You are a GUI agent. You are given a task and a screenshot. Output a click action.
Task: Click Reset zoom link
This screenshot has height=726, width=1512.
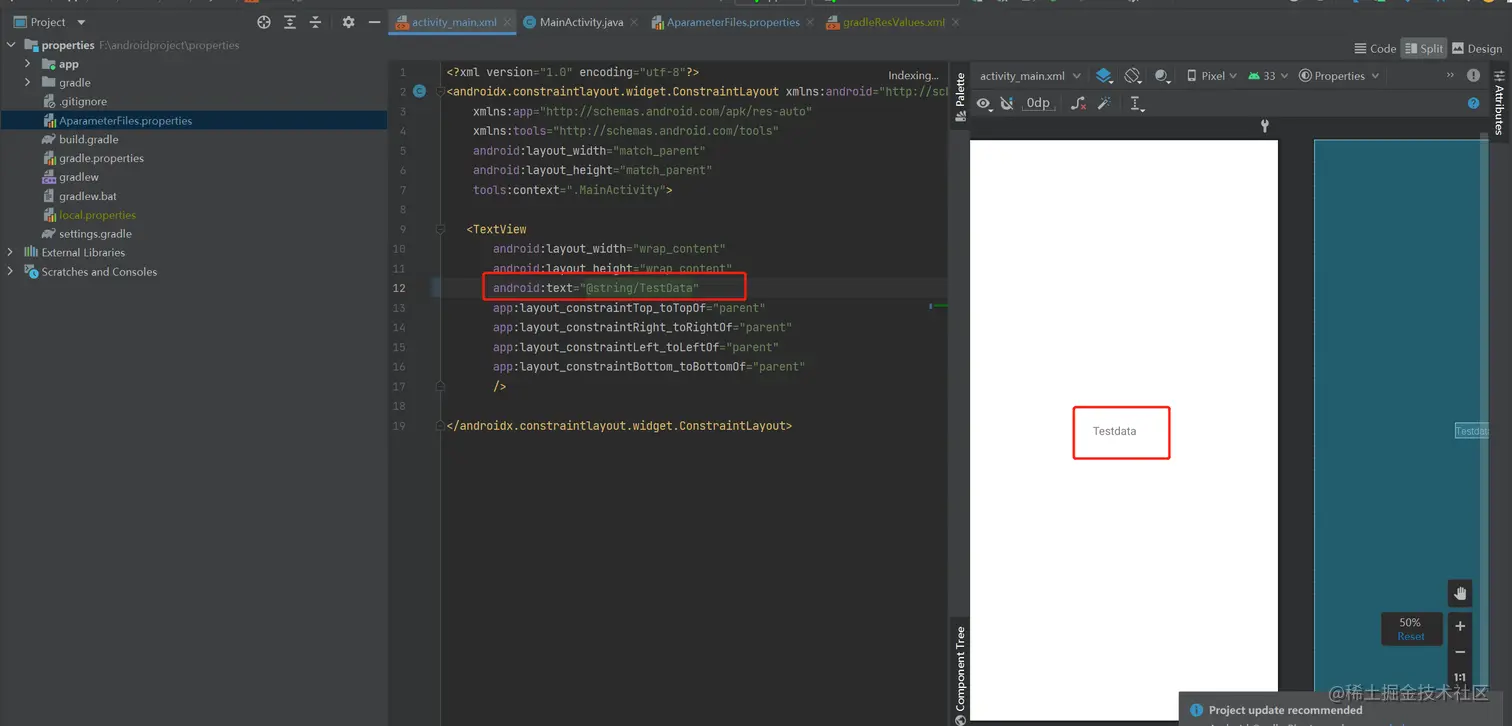1411,636
